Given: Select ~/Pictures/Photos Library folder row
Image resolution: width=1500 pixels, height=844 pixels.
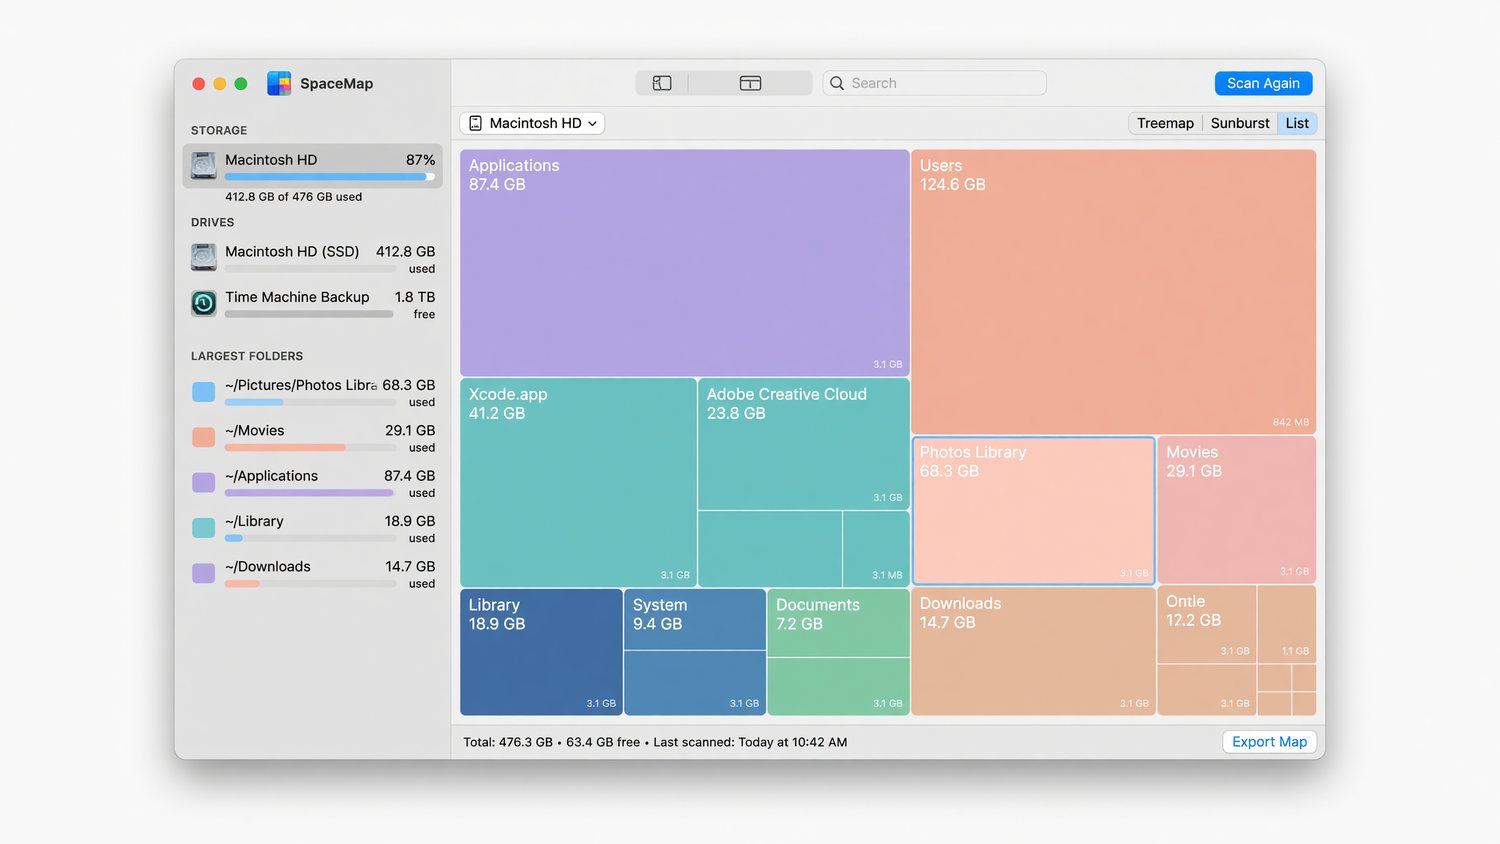Looking at the screenshot, I should (313, 392).
